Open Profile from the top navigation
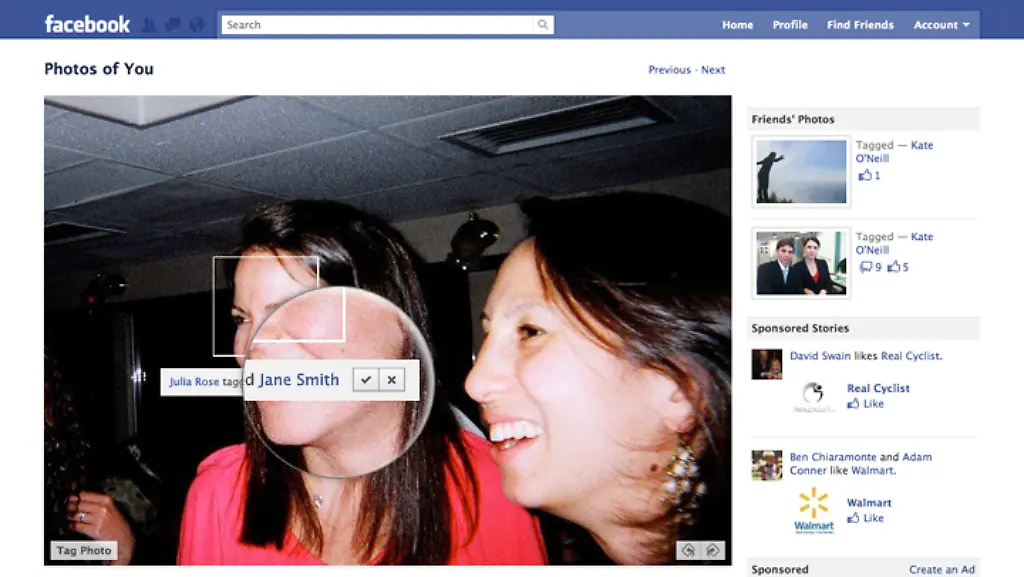 [x=790, y=25]
